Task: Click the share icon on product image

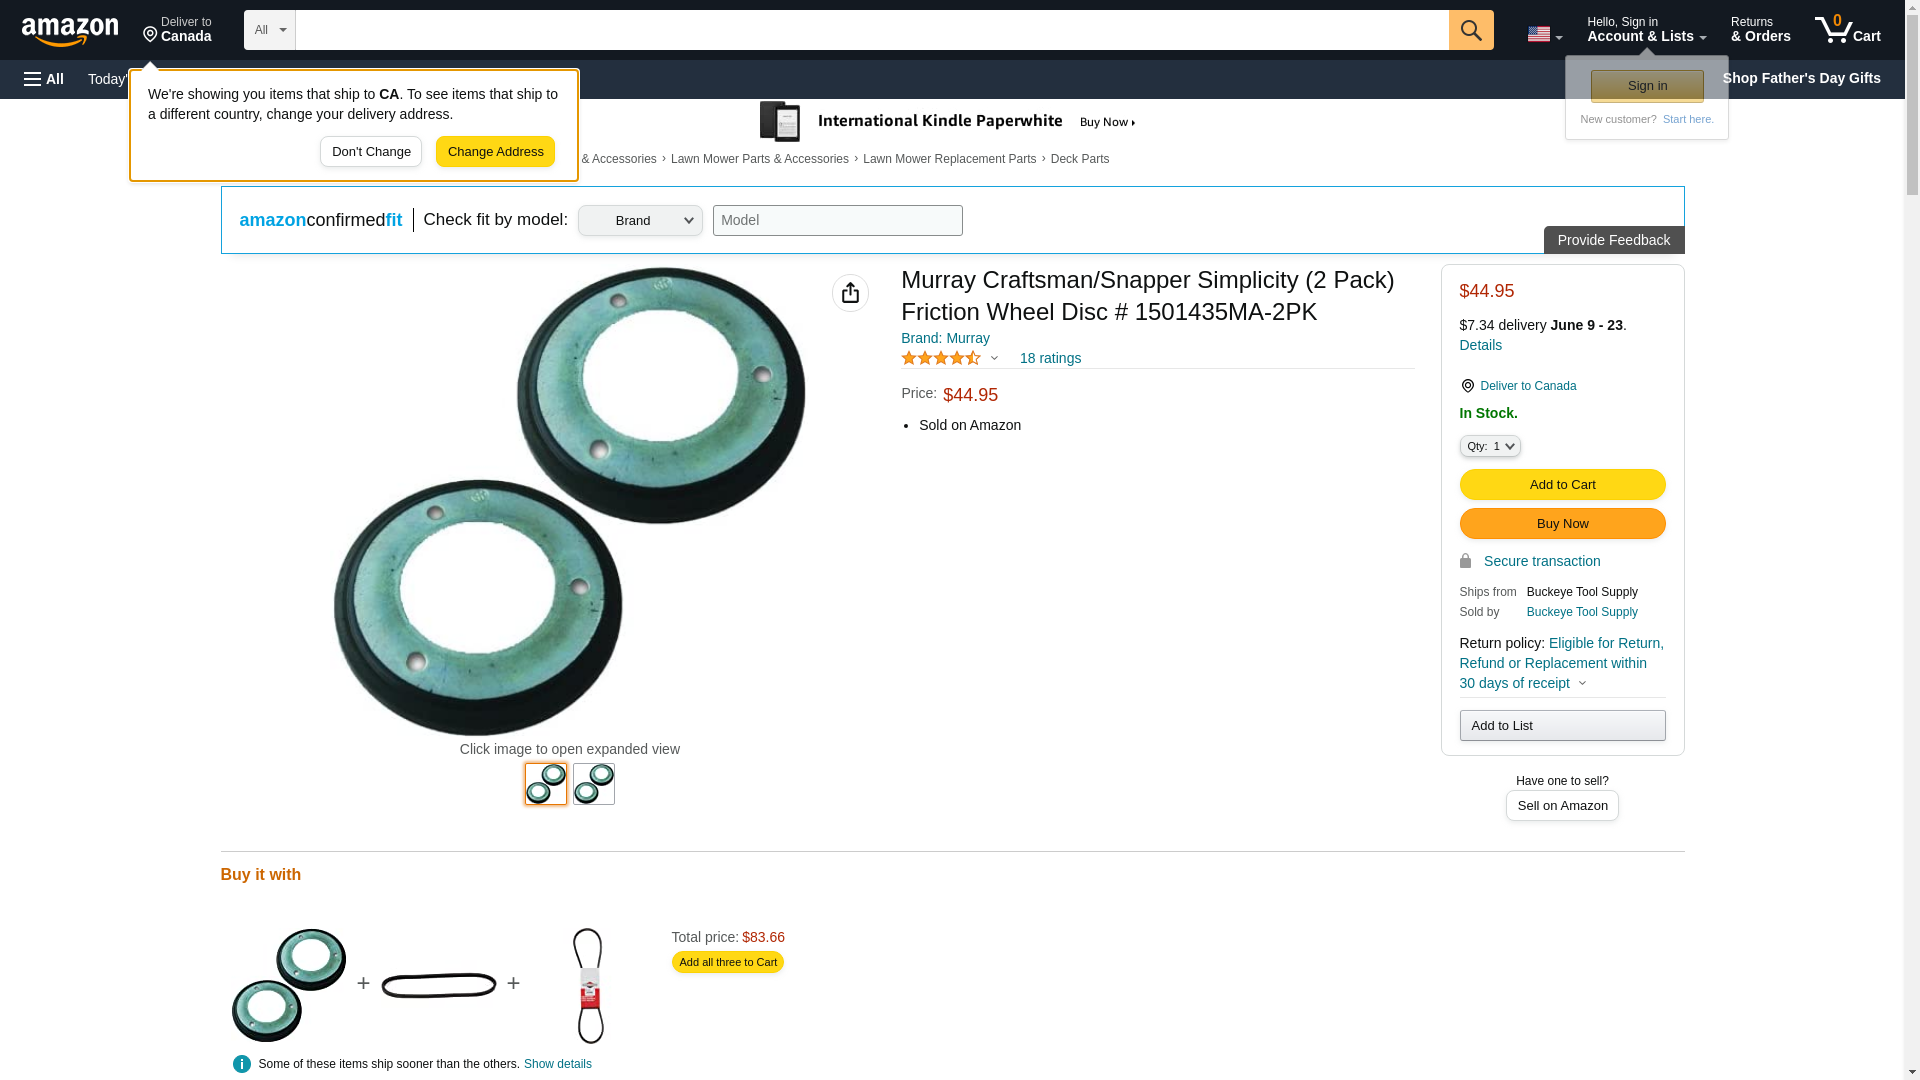Action: 850,293
